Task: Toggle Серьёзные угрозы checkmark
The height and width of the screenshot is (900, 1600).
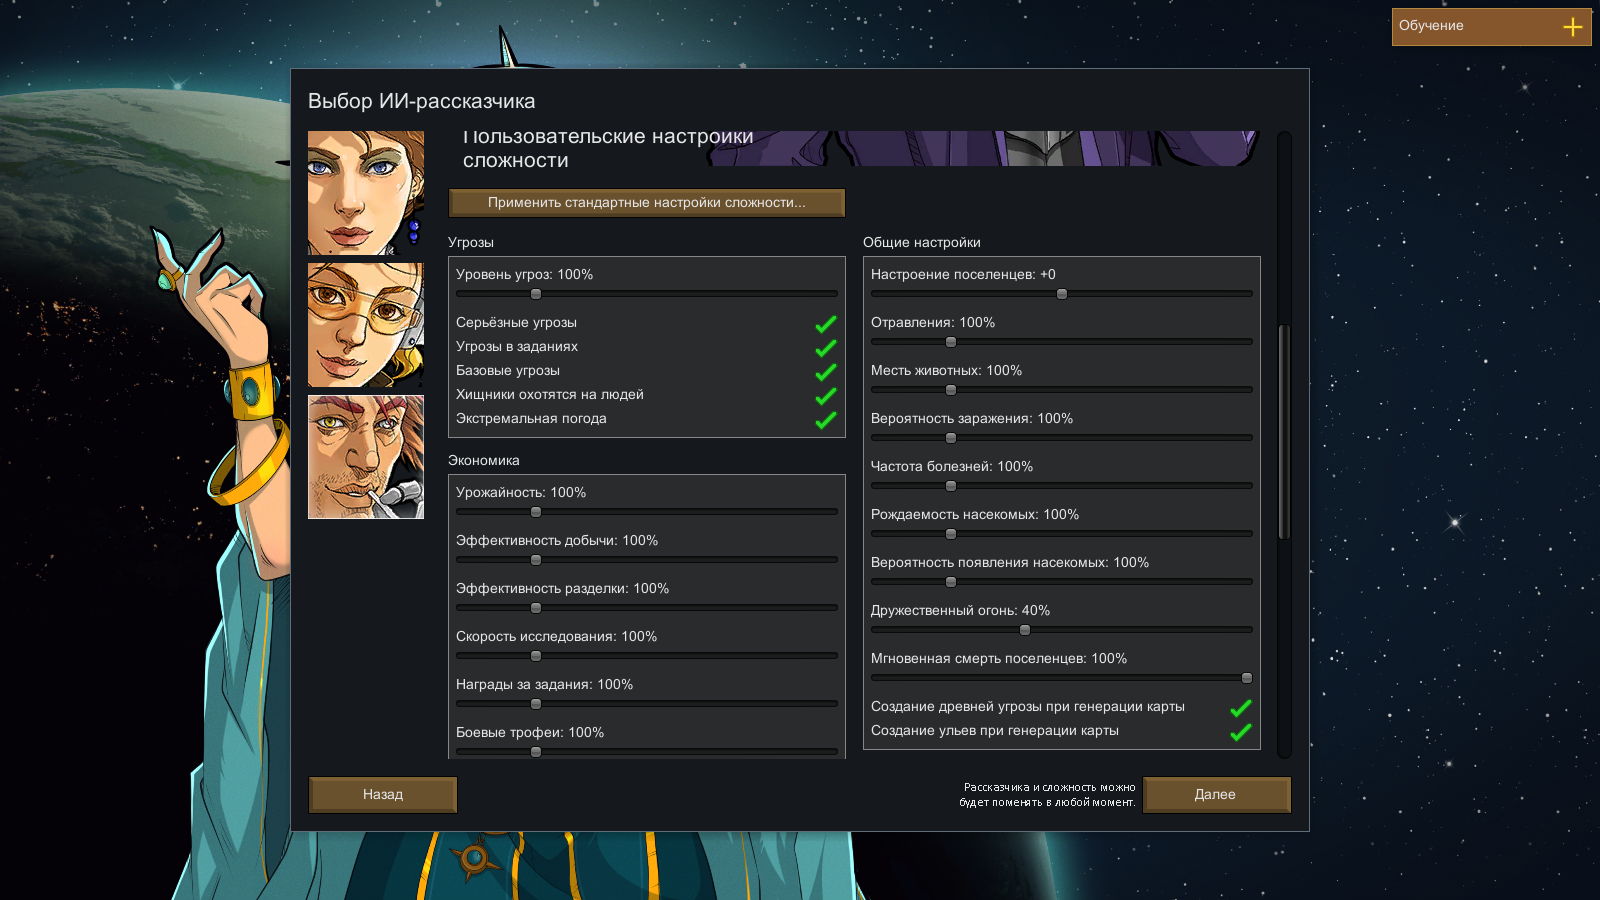Action: (826, 324)
